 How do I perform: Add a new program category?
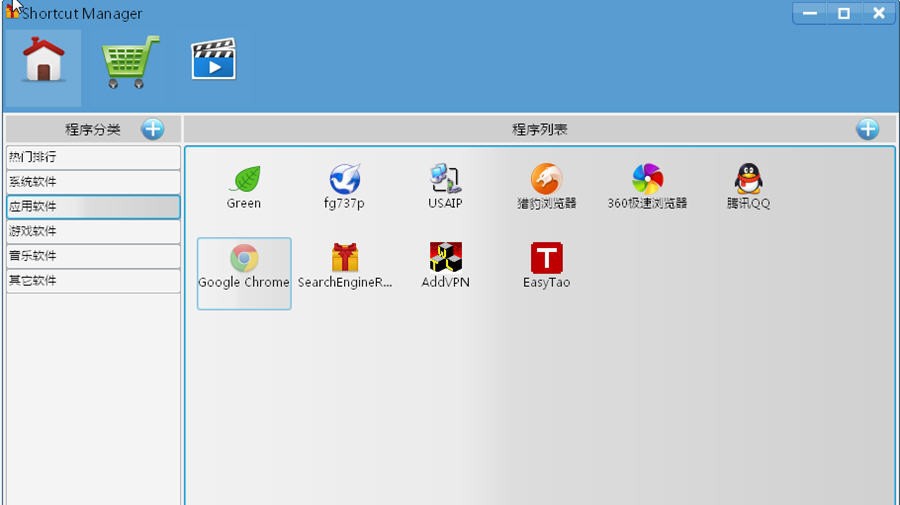pyautogui.click(x=153, y=129)
